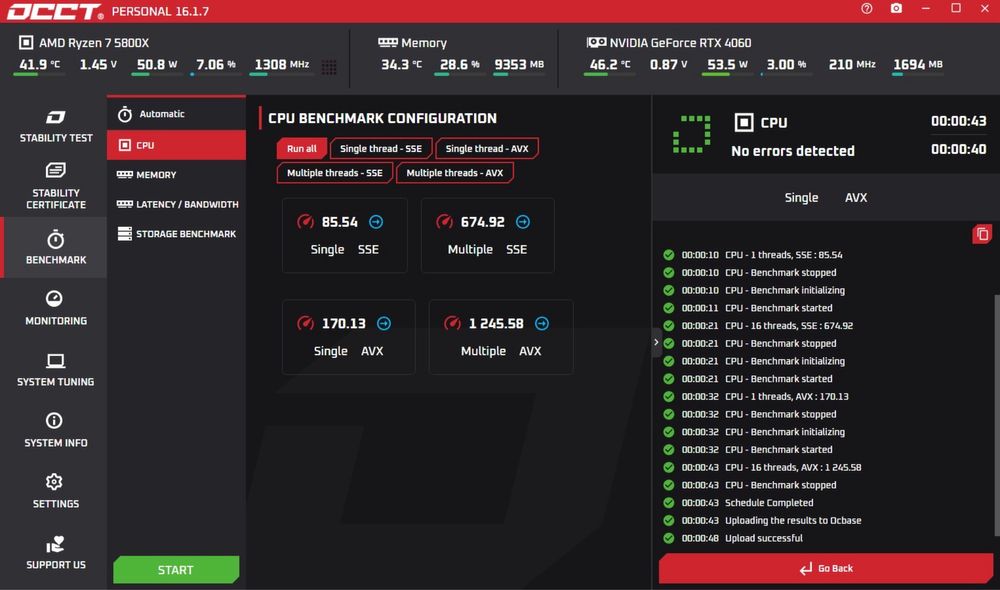Viewport: 1000px width, 590px height.
Task: Click the gauge icon beside 170.13
Action: [x=305, y=323]
